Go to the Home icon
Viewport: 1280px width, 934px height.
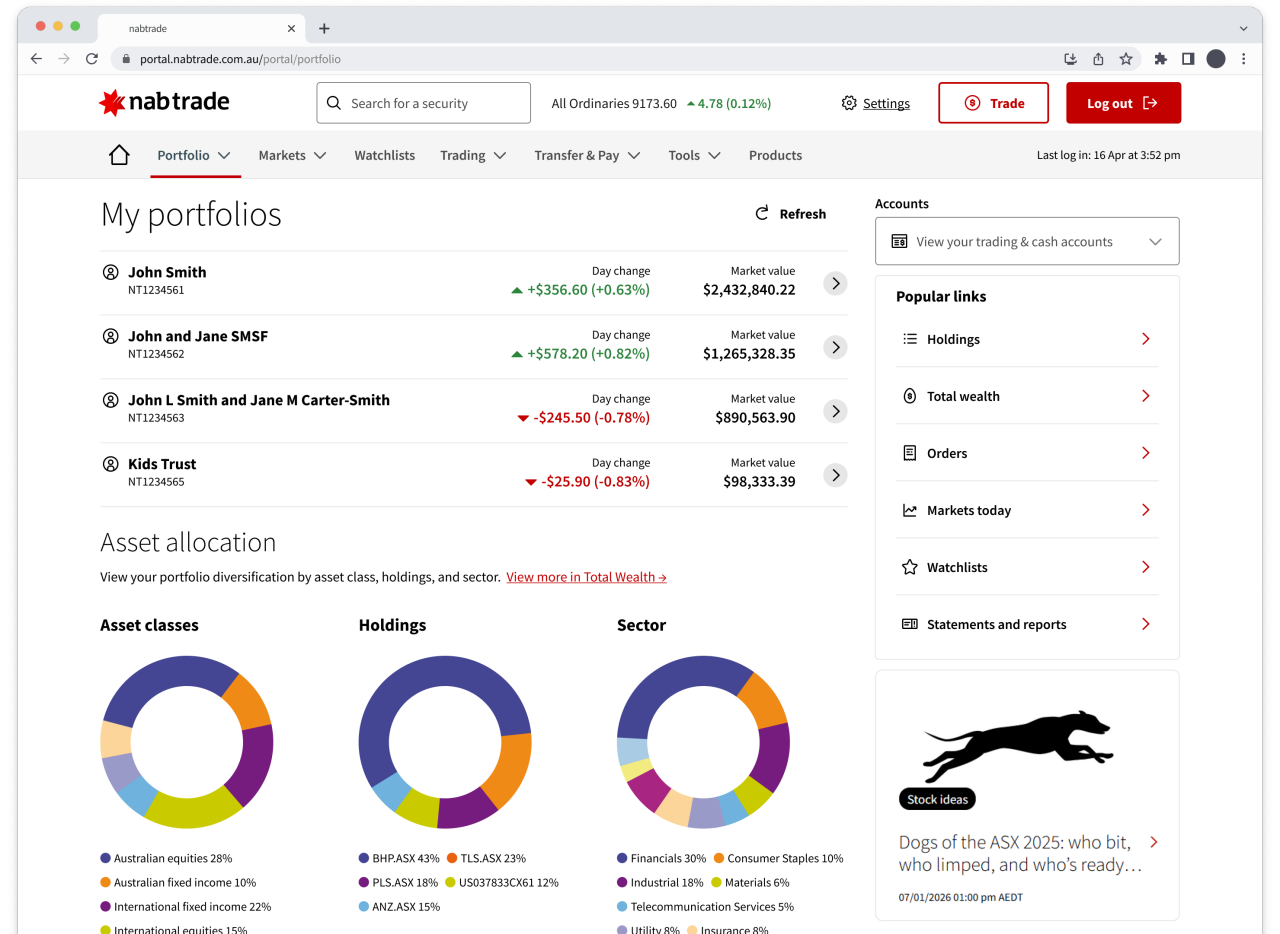(119, 155)
